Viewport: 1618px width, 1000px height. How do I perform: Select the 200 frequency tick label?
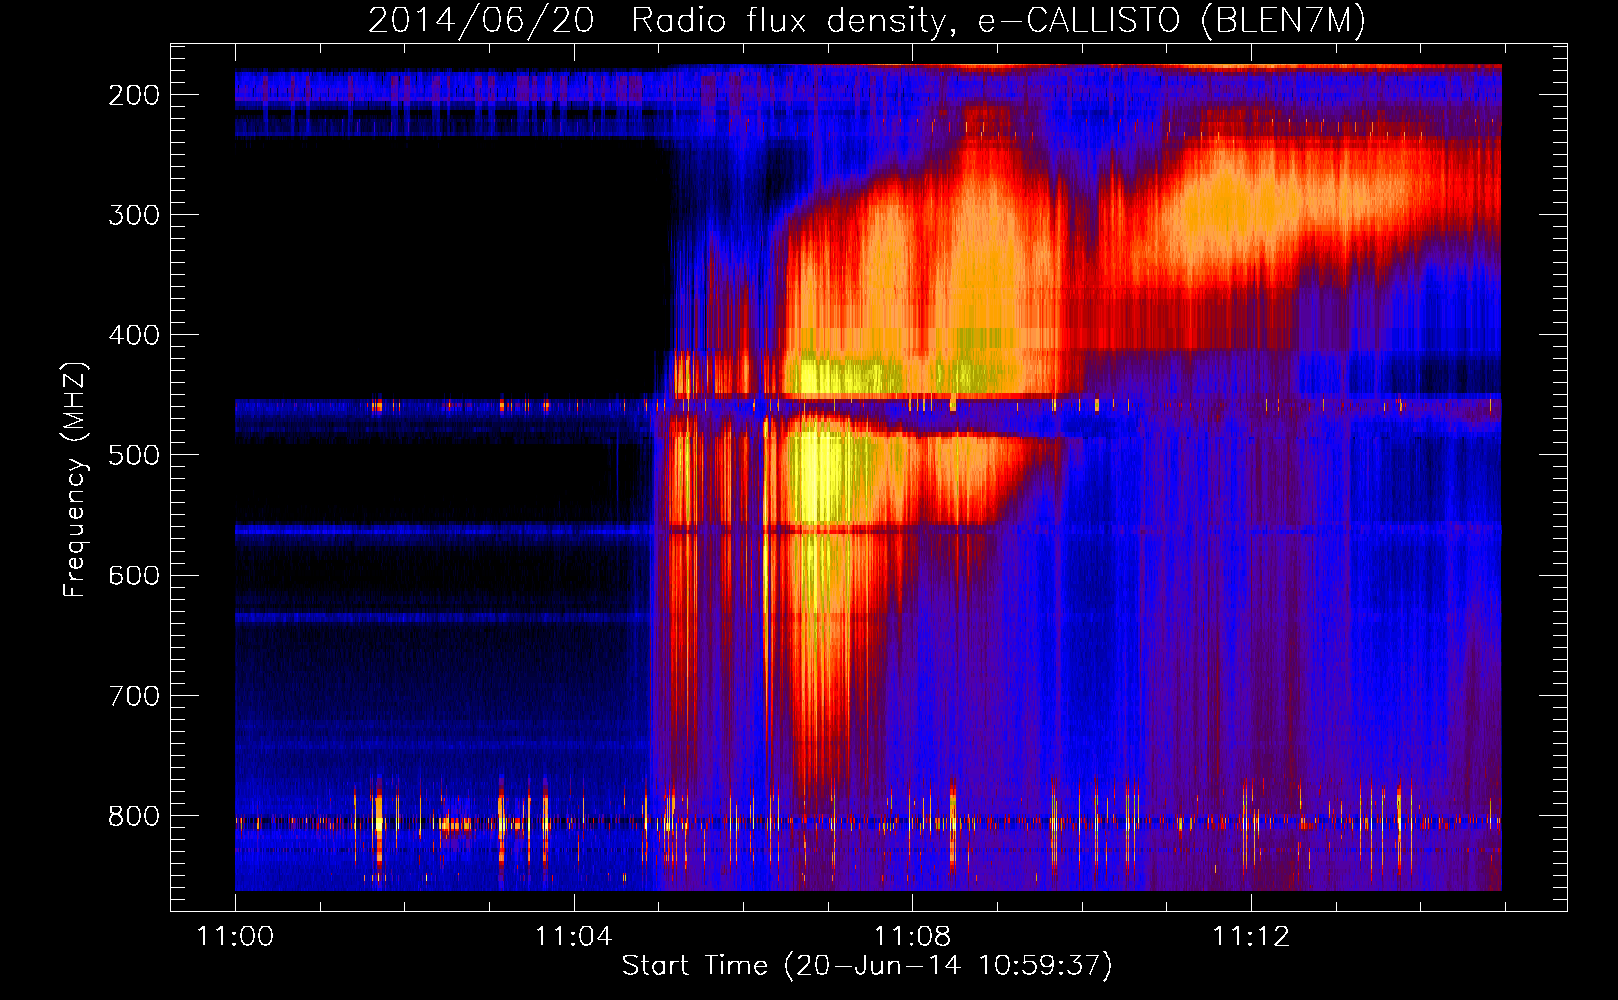tap(134, 95)
